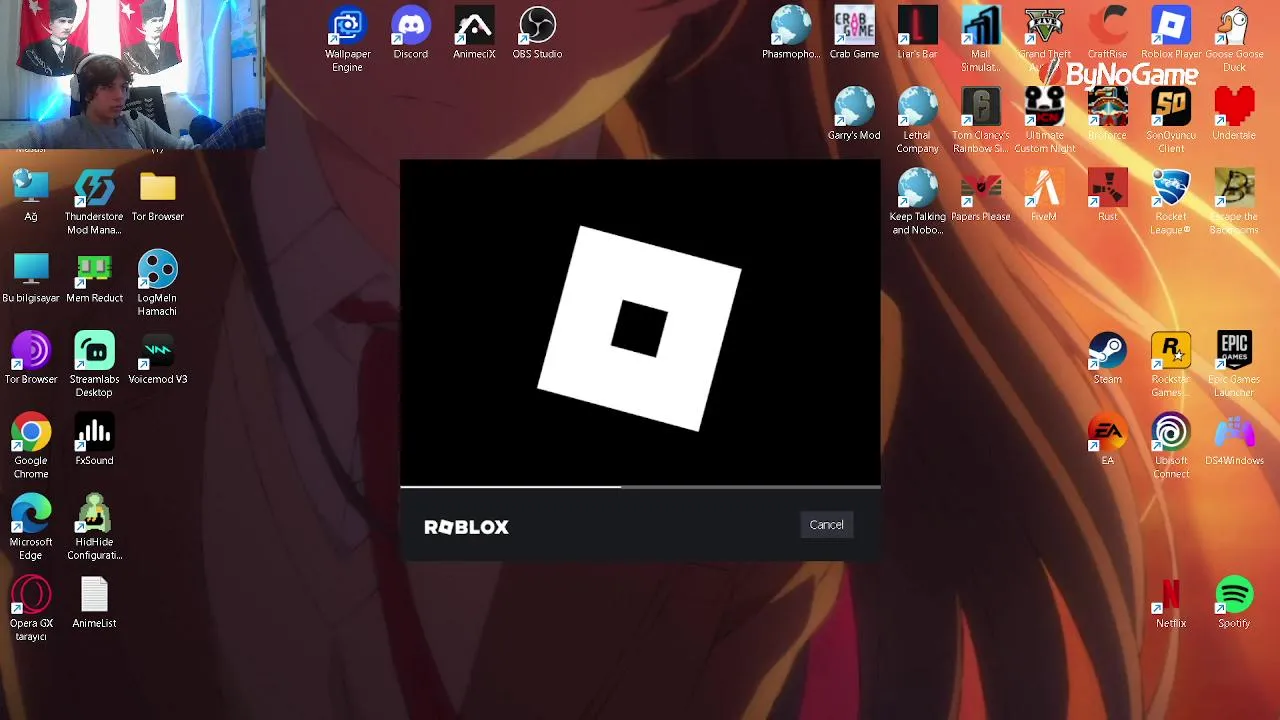Open Papers Please shortcut
The height and width of the screenshot is (720, 1280).
[981, 196]
